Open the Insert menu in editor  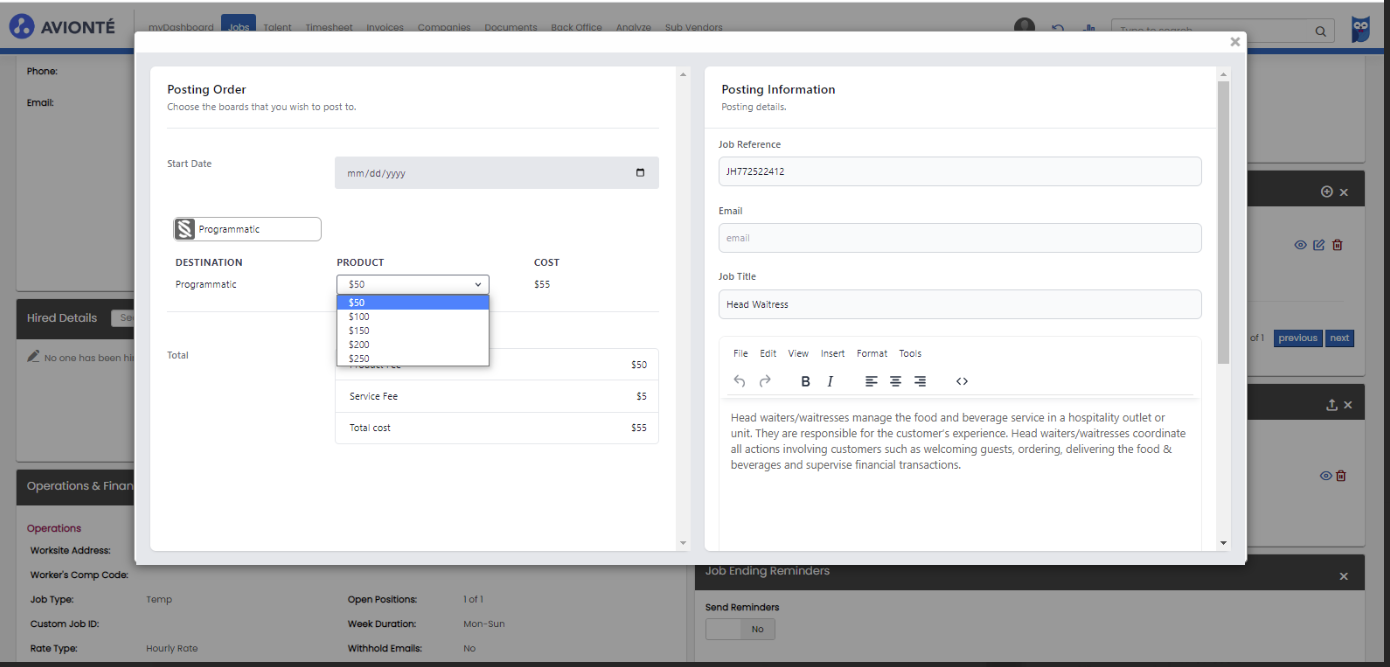pos(832,353)
